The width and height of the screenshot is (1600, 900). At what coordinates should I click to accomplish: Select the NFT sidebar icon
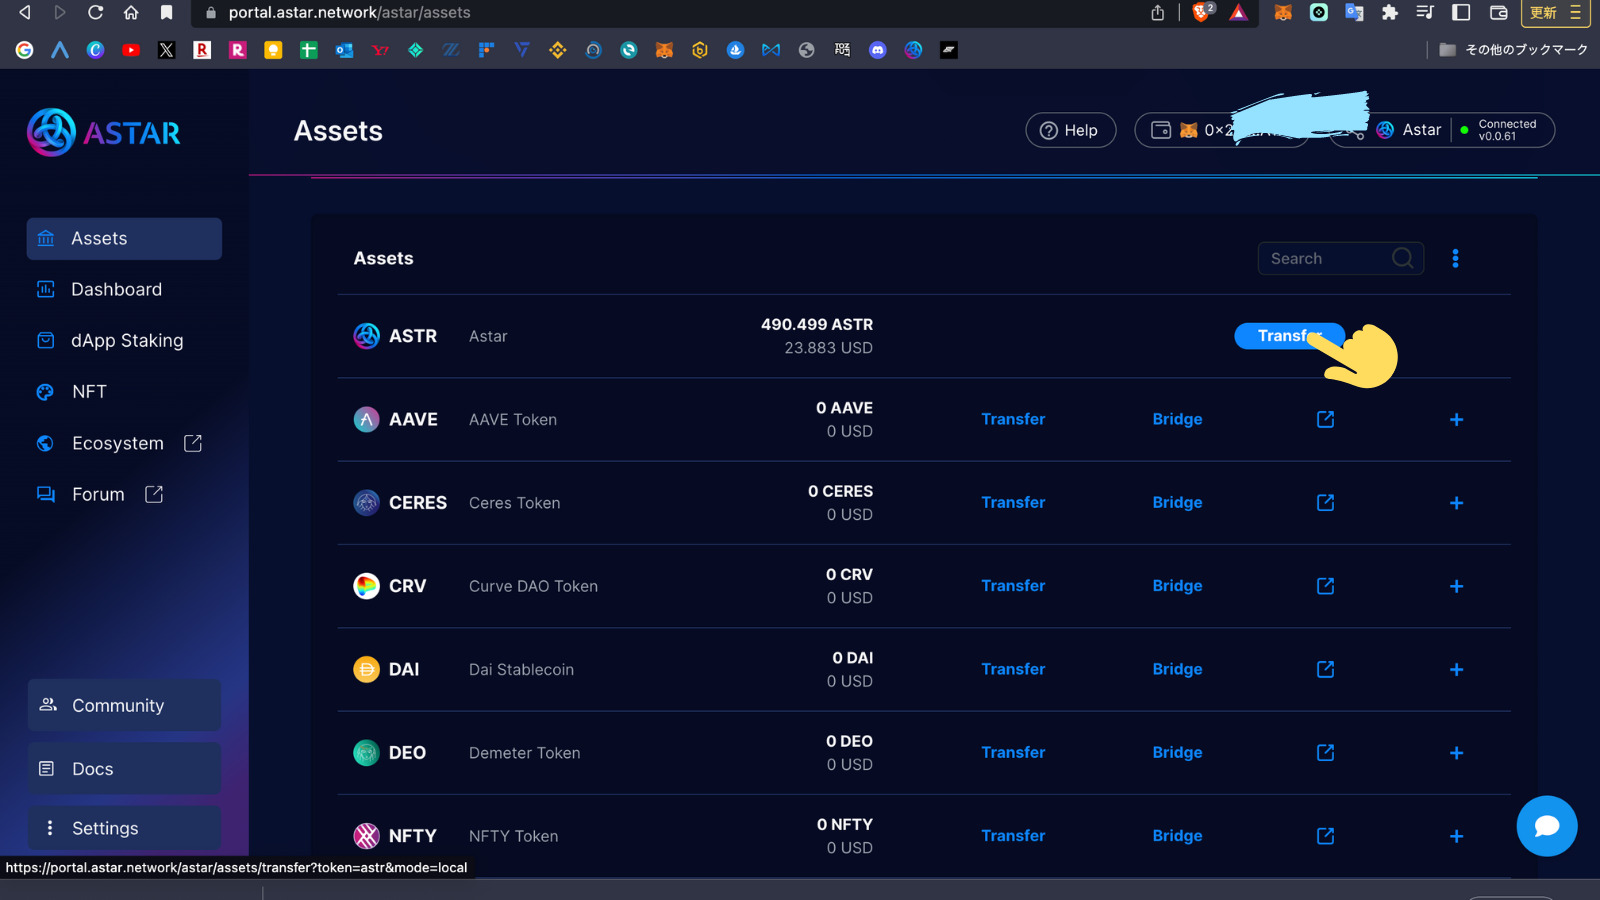click(x=45, y=391)
